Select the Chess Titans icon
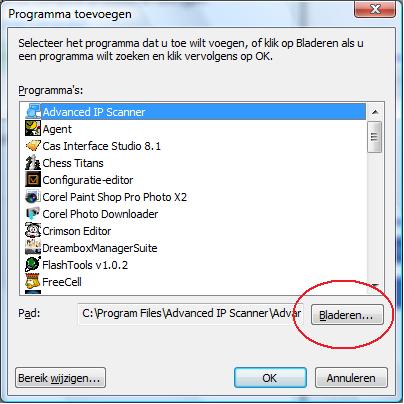The width and height of the screenshot is (404, 404). tap(33, 163)
